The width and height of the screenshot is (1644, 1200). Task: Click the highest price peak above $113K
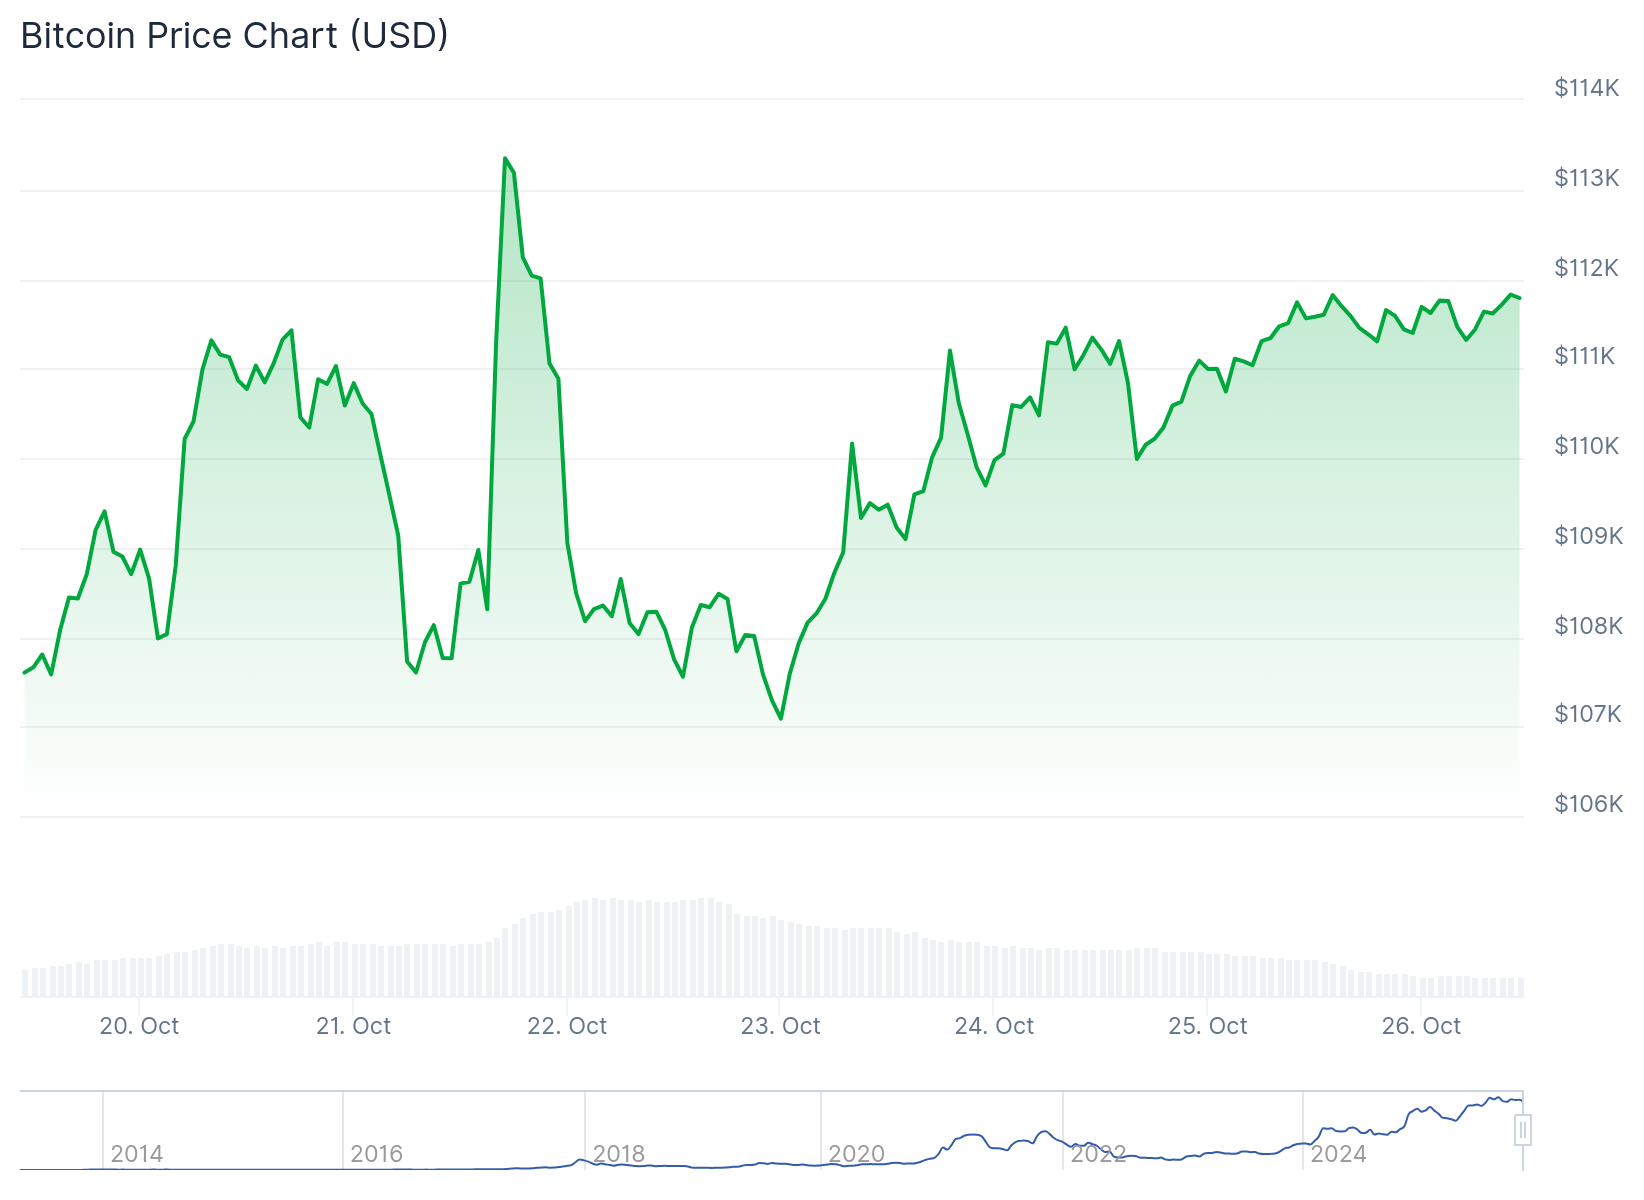505,159
